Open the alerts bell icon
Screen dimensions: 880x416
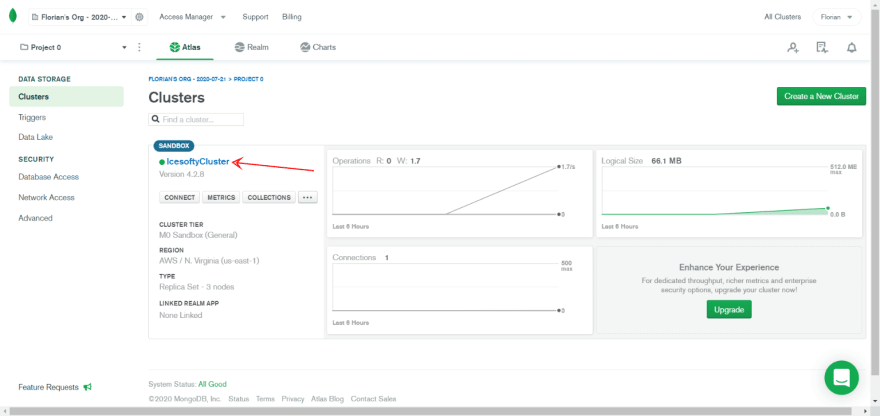click(x=851, y=48)
